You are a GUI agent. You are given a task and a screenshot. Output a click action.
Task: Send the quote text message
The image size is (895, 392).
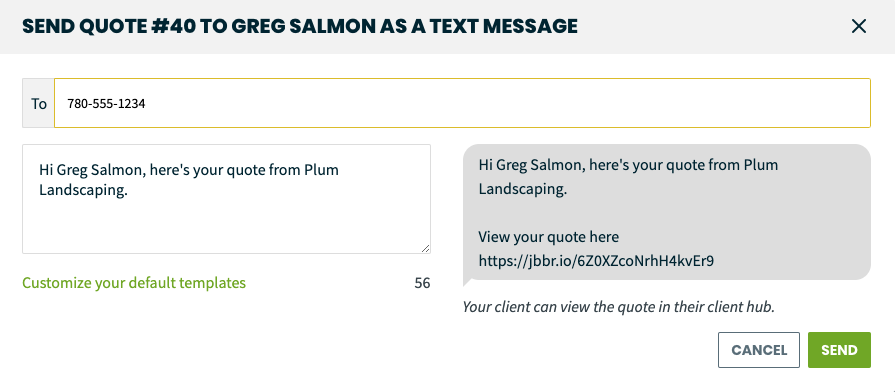tap(839, 350)
